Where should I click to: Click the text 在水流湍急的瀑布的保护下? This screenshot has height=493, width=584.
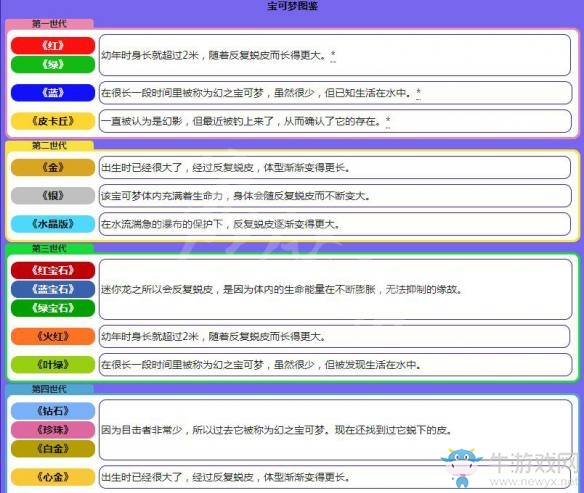tap(162, 224)
